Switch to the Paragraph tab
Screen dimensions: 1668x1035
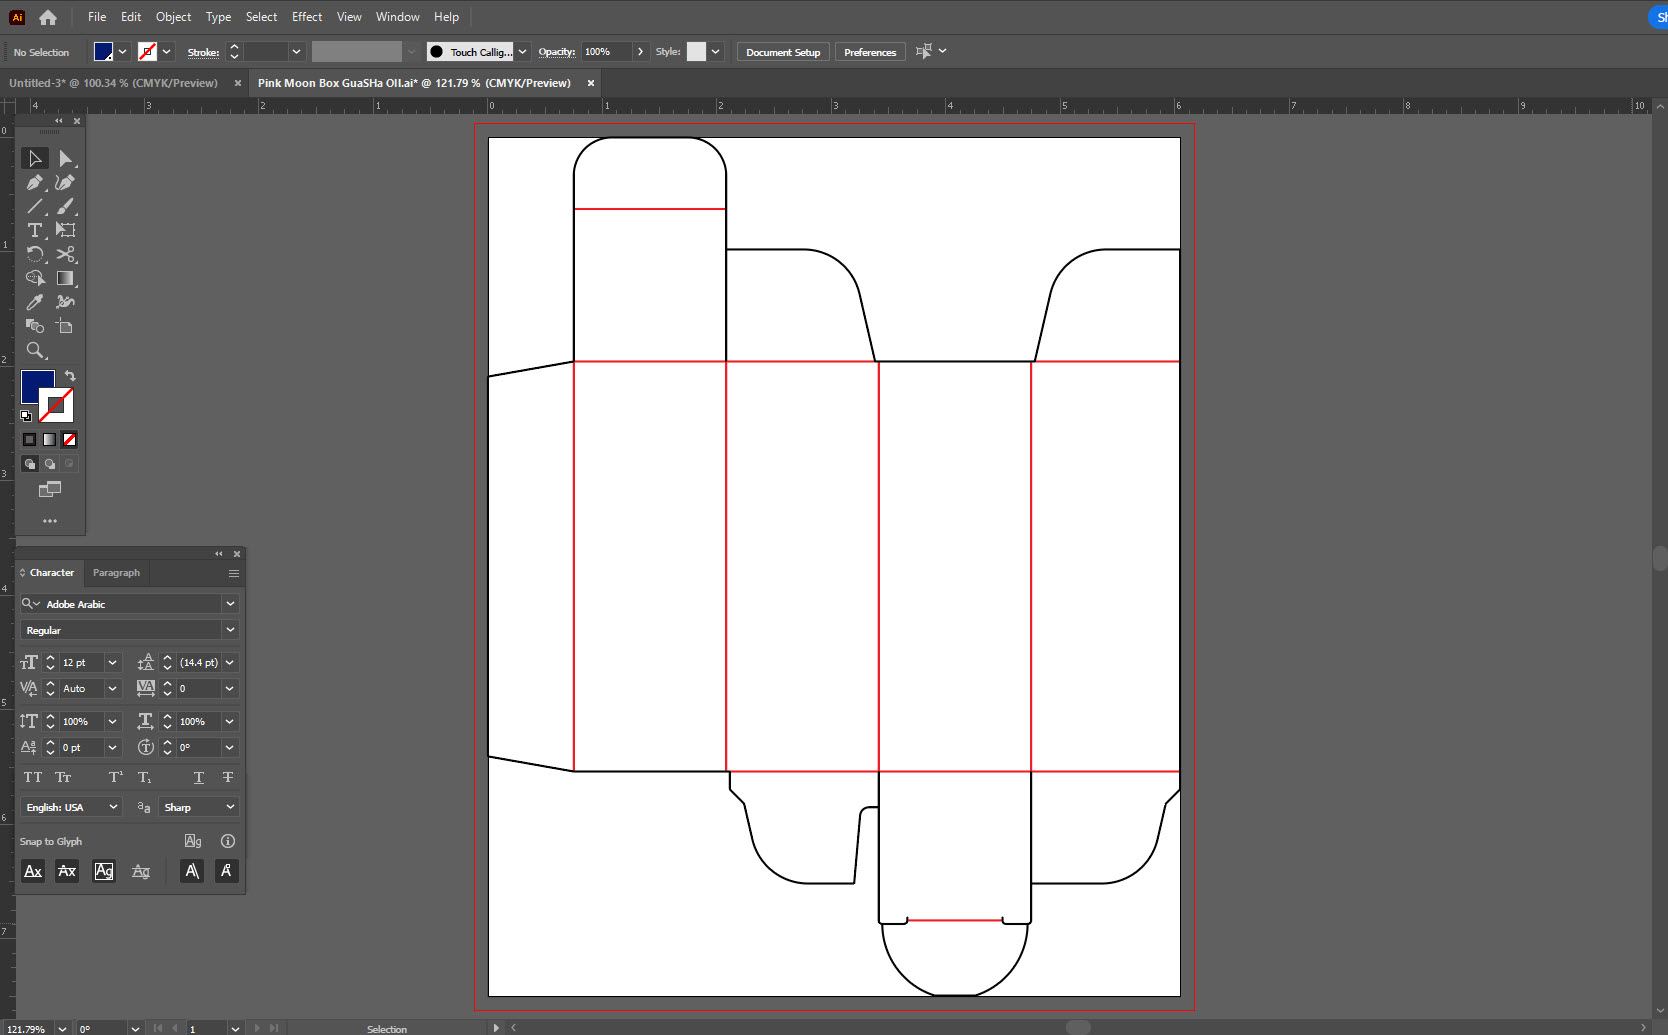116,572
